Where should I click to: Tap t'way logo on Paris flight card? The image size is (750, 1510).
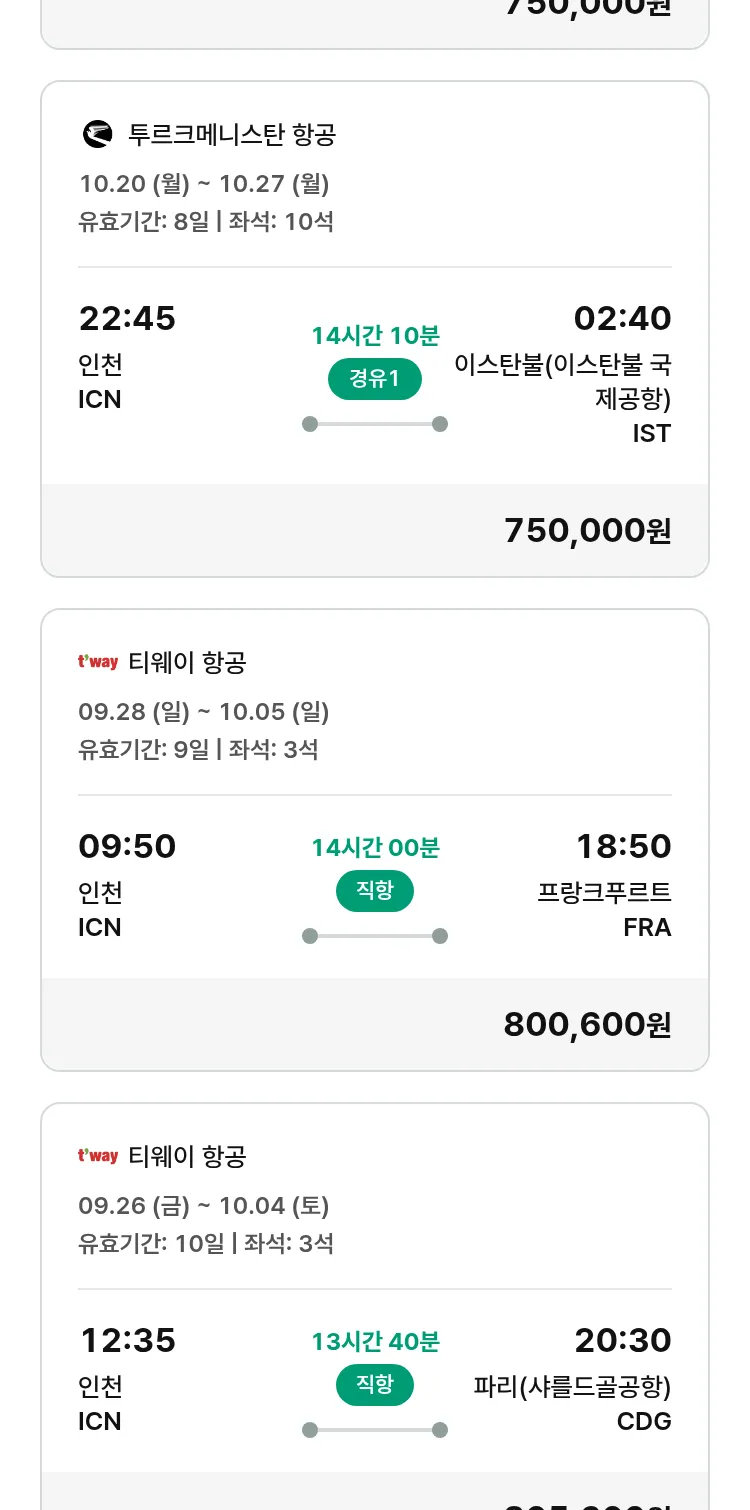click(x=98, y=1156)
